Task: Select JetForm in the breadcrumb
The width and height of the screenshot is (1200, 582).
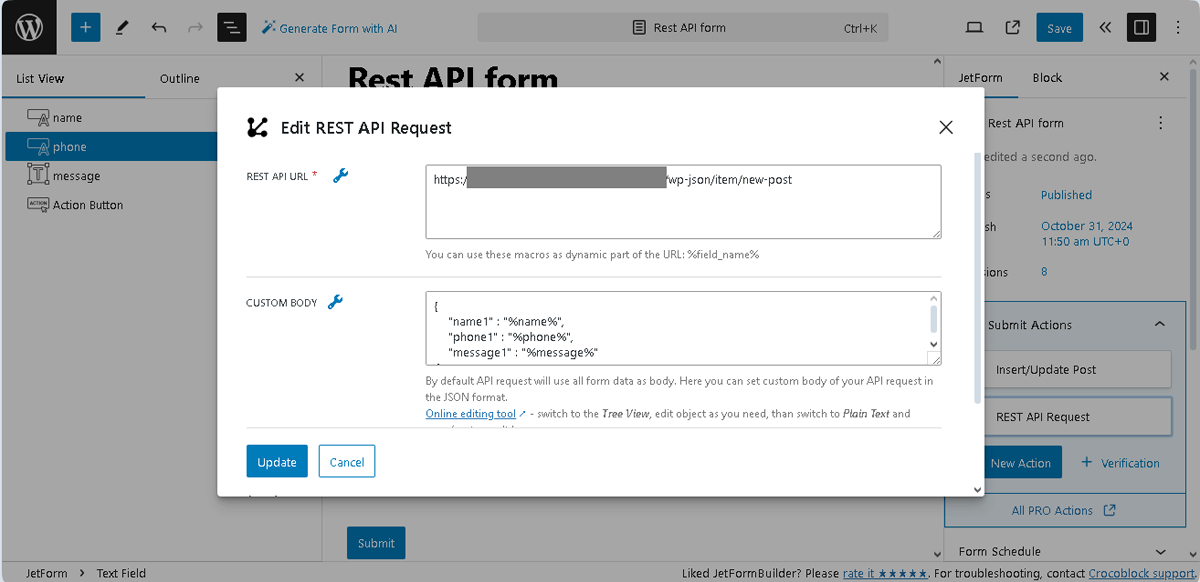Action: pos(47,573)
